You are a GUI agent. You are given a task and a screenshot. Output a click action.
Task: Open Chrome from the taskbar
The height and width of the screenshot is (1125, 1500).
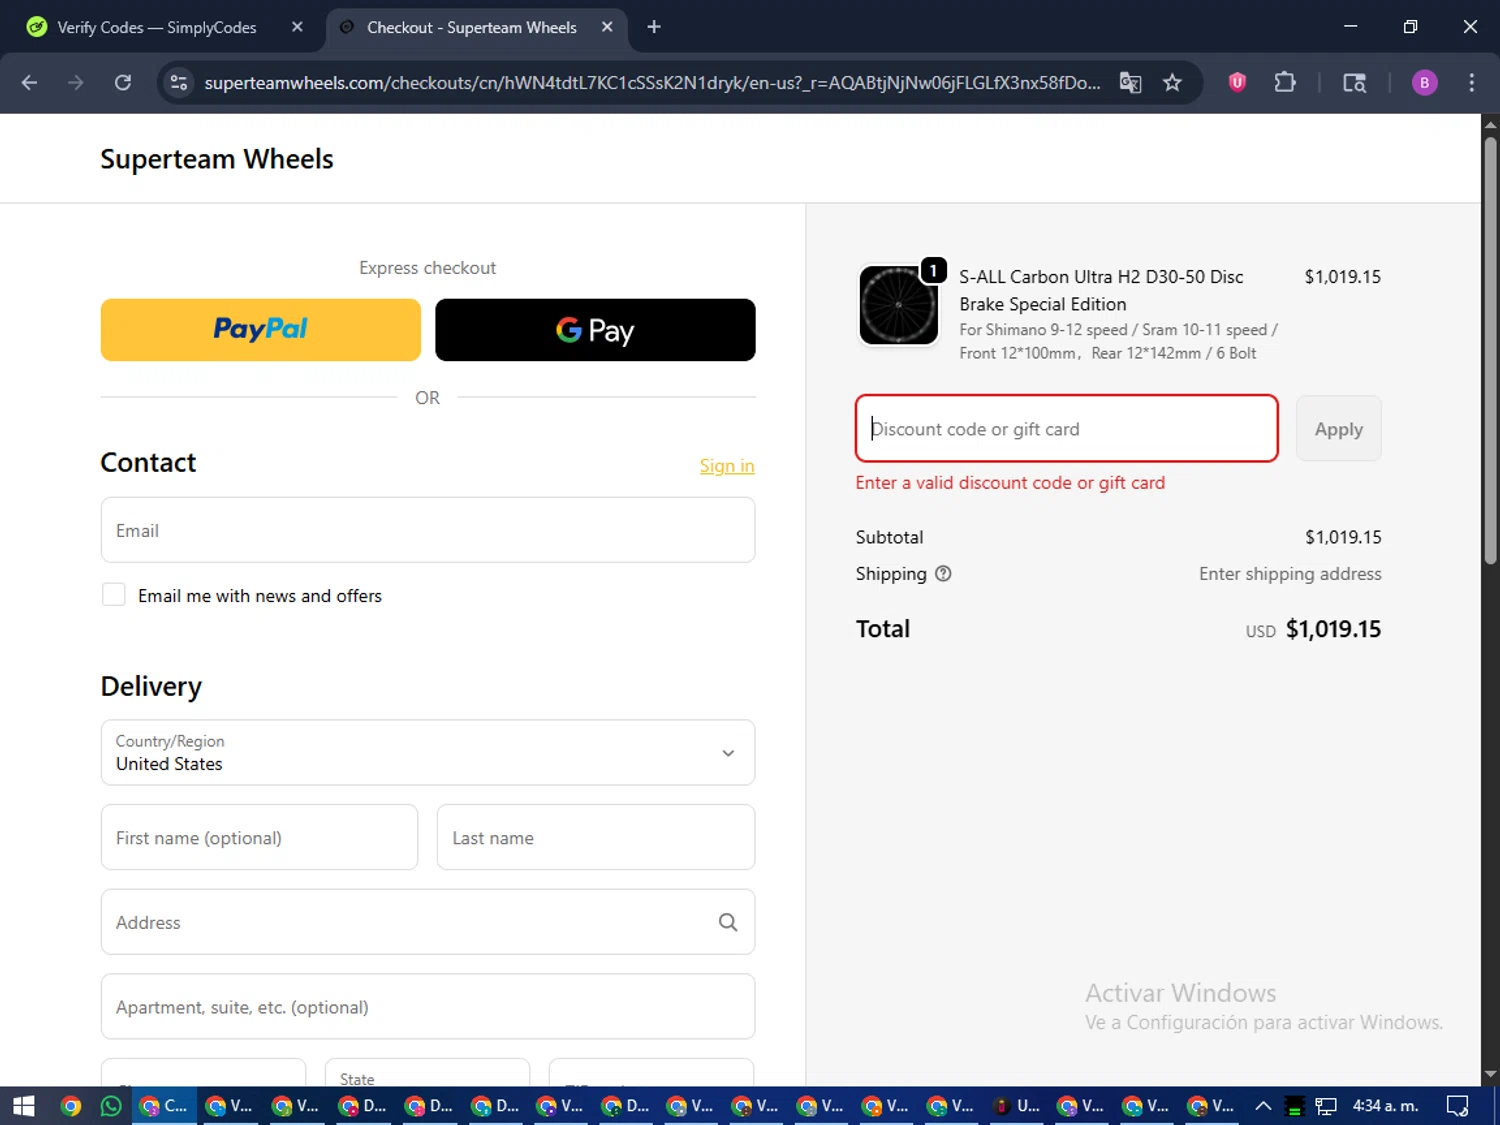point(70,1106)
